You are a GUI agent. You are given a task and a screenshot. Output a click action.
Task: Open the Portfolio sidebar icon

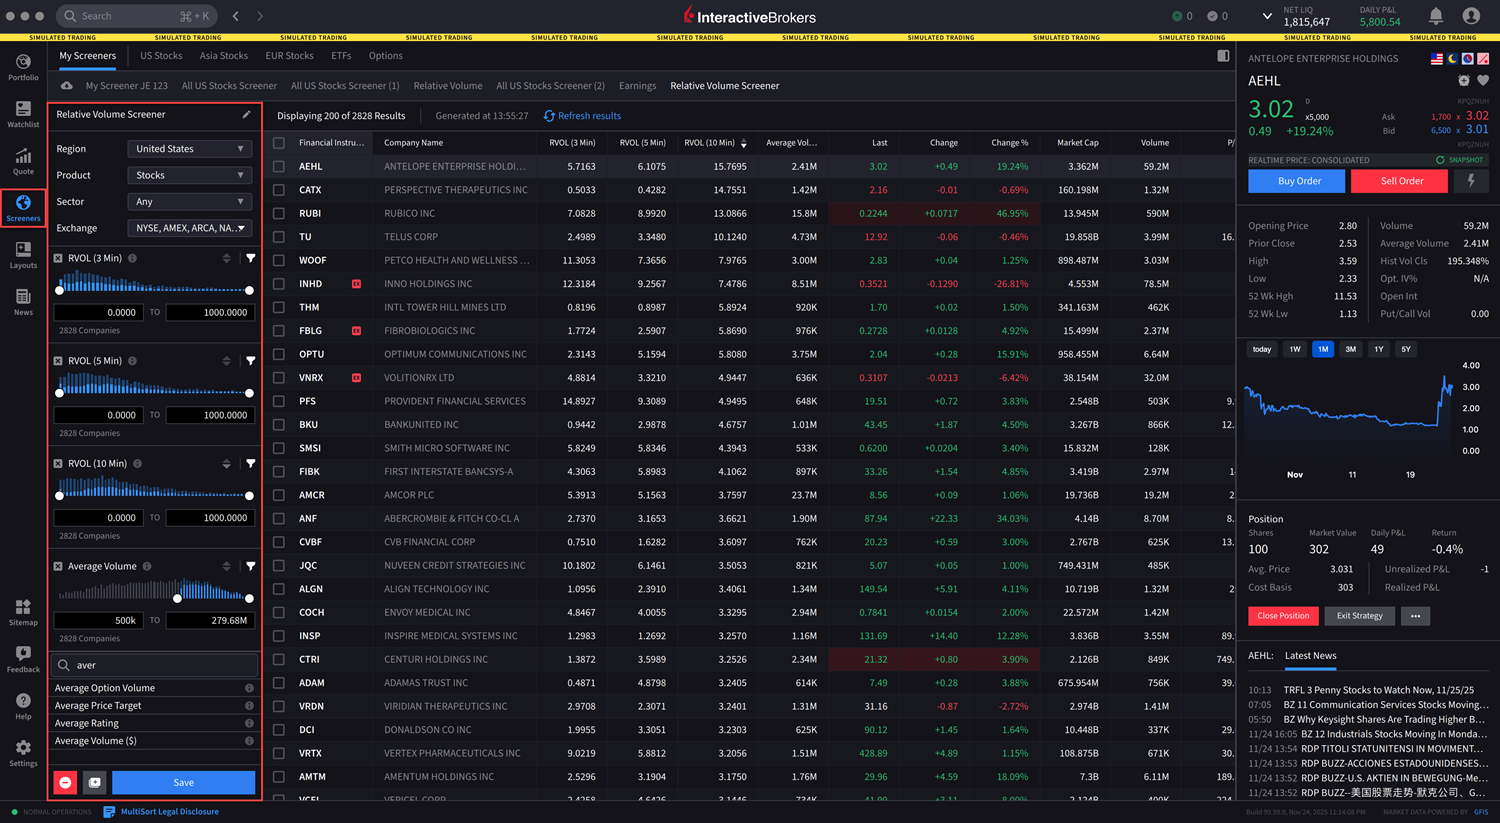(x=23, y=67)
